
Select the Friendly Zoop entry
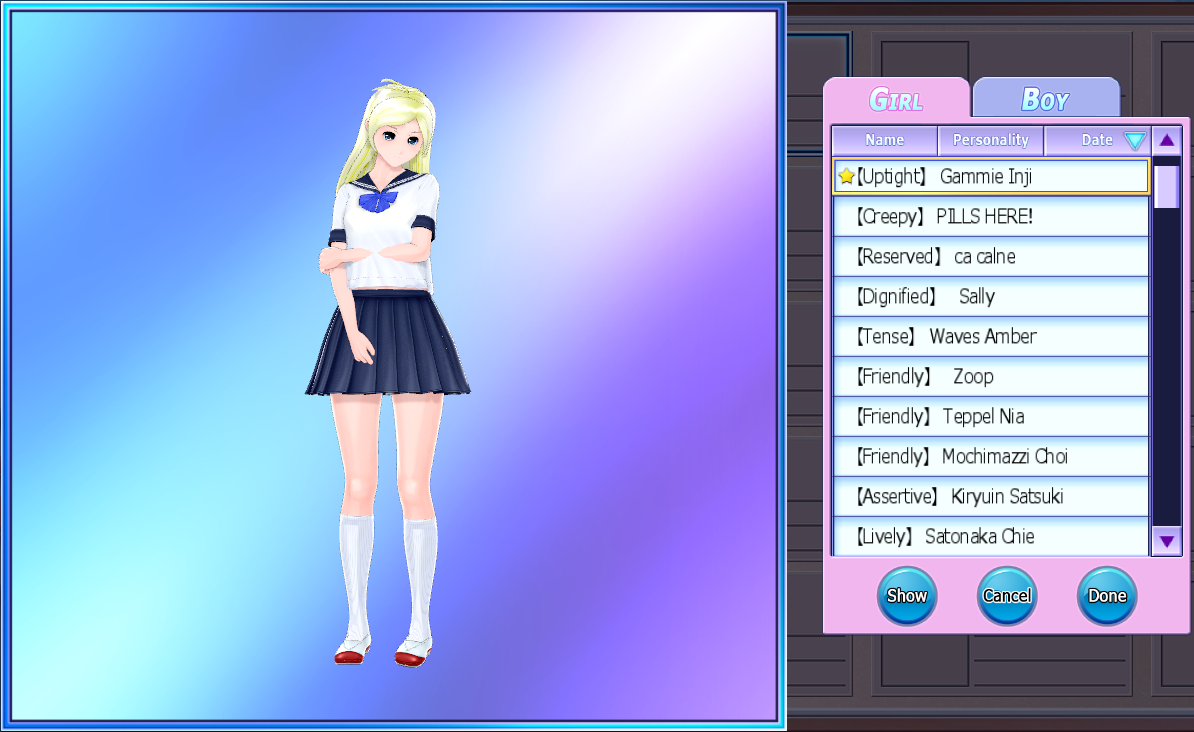coord(991,376)
